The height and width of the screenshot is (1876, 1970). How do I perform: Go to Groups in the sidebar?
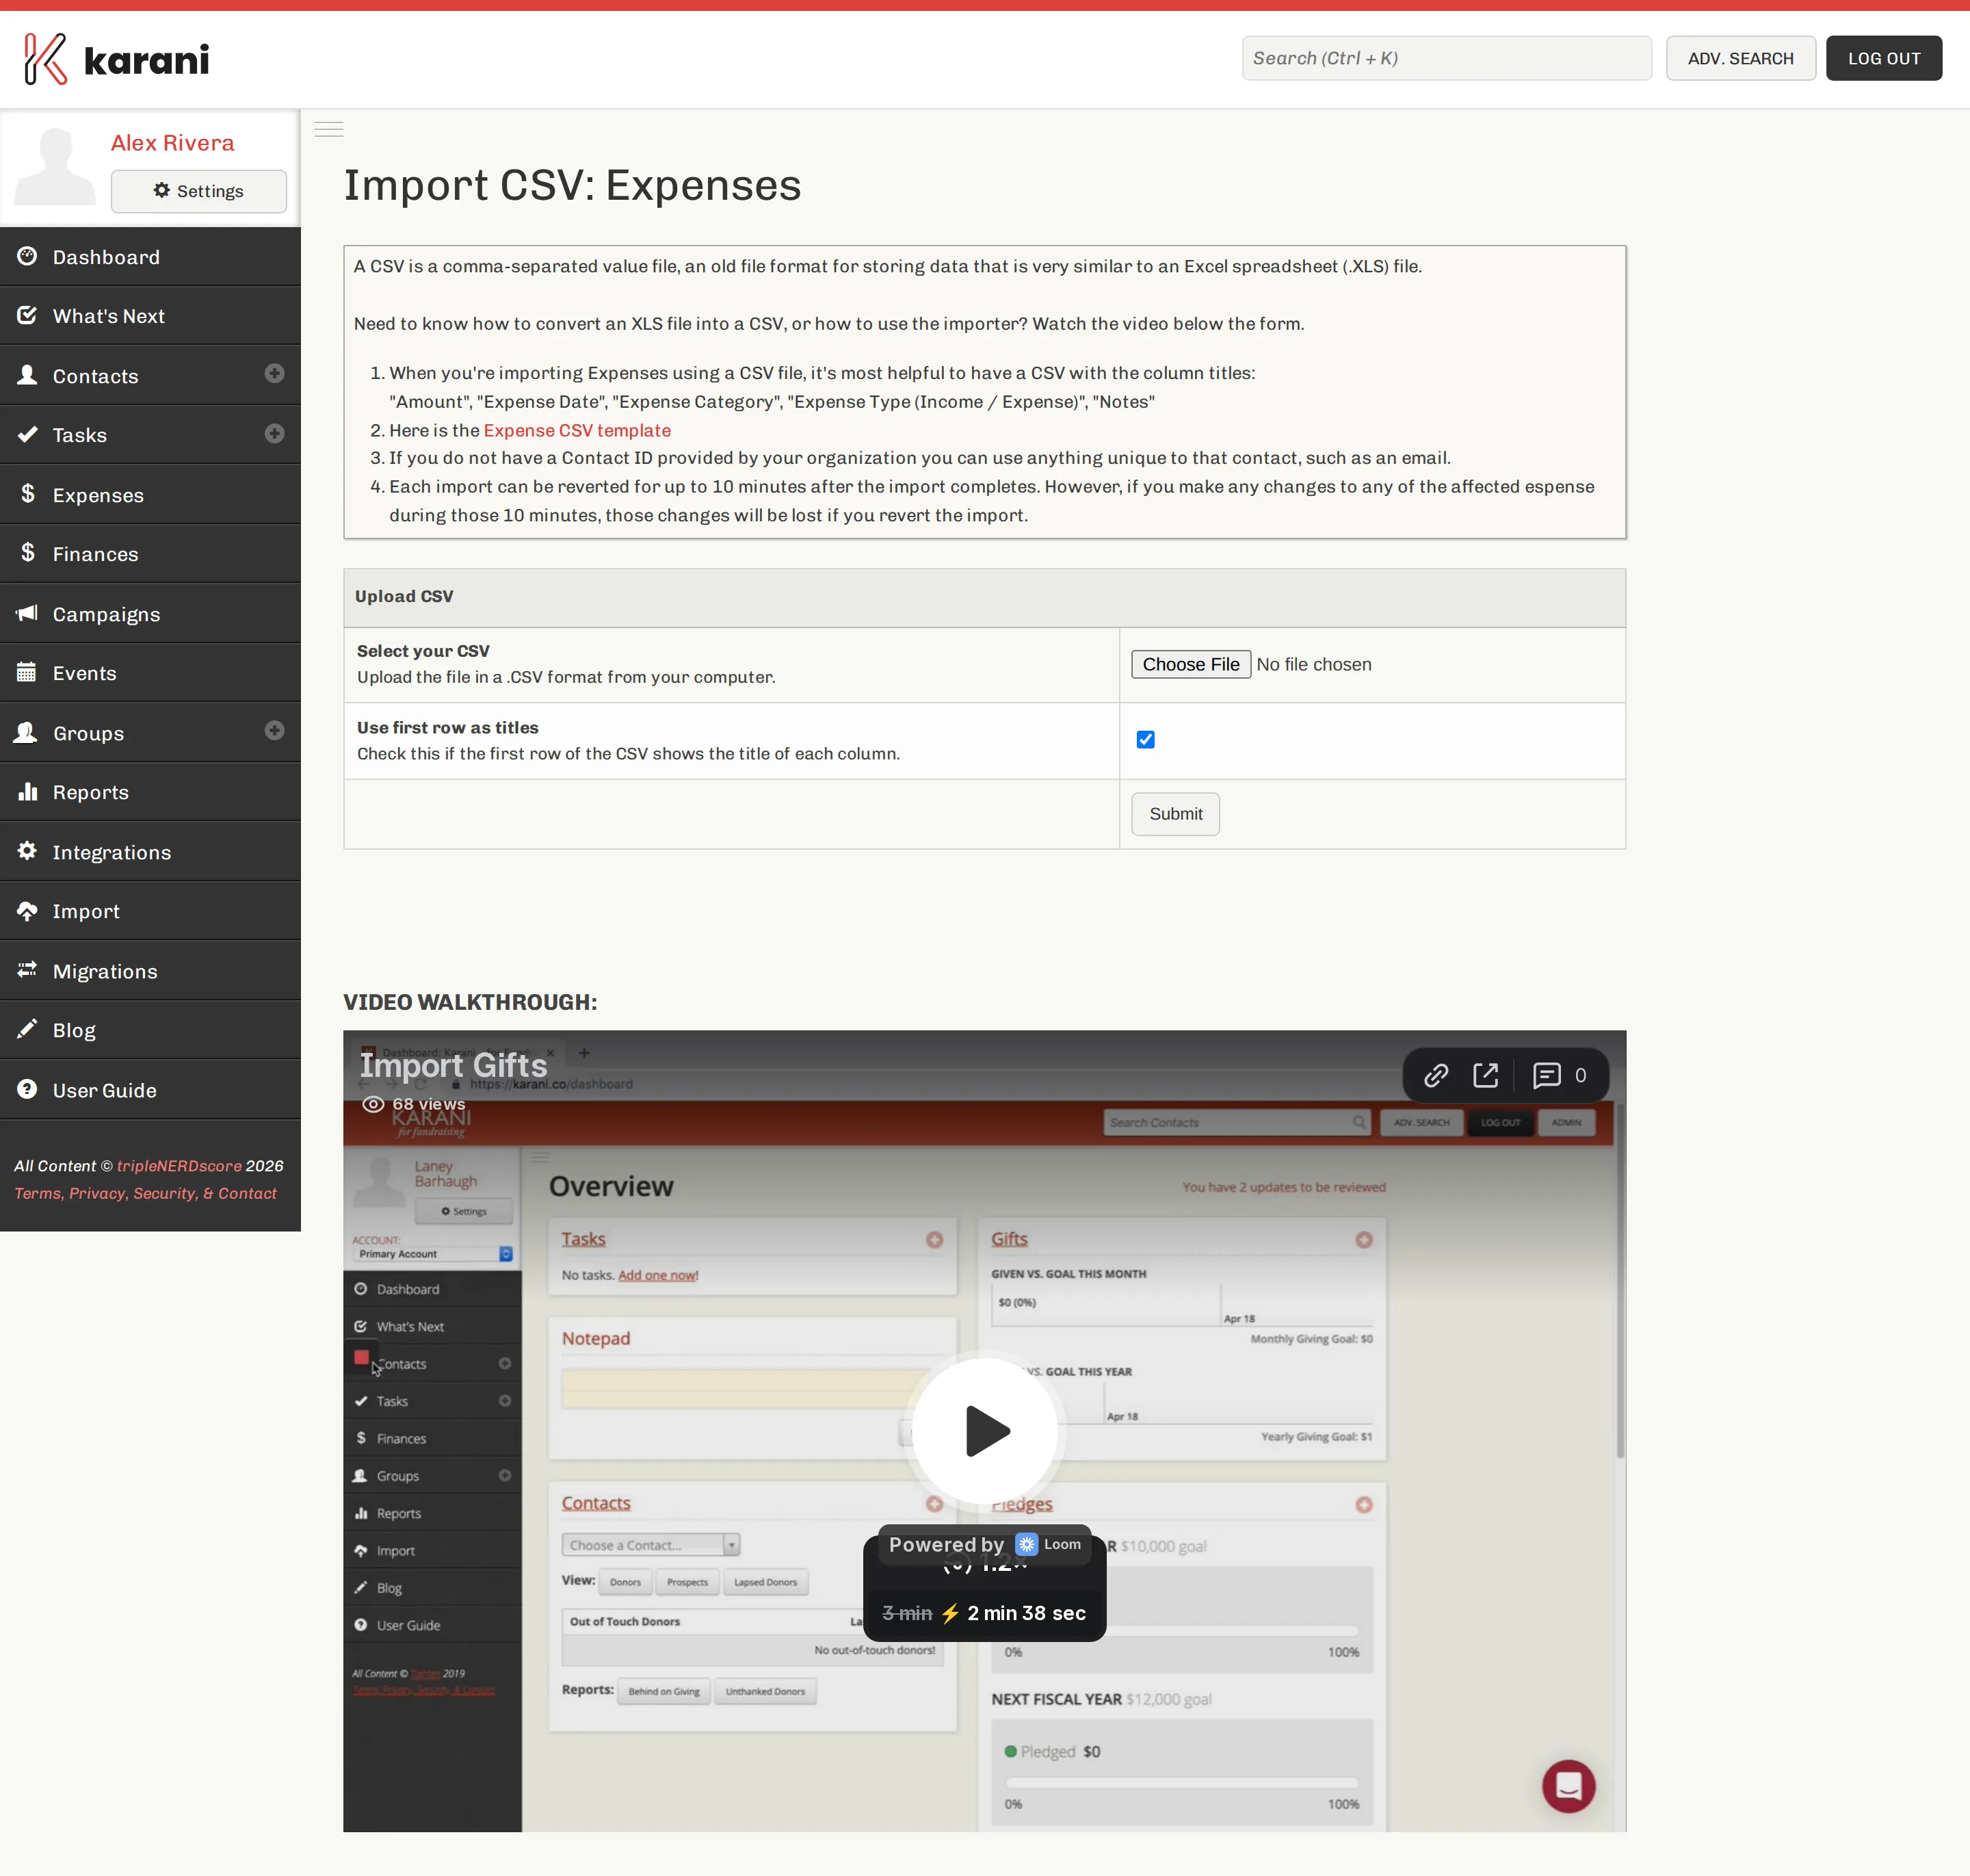click(150, 733)
